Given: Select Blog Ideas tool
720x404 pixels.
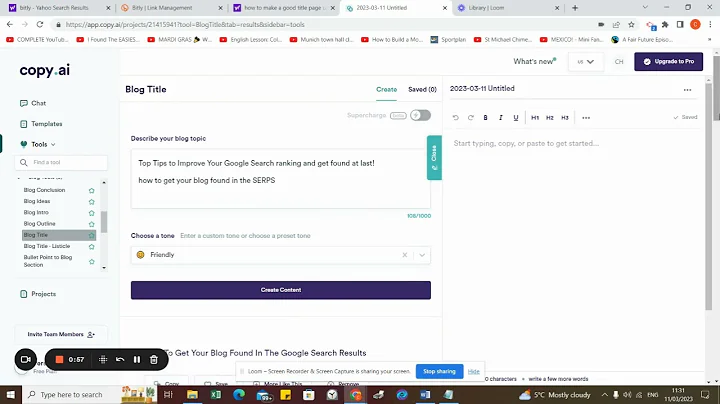Looking at the screenshot, I should point(37,201).
